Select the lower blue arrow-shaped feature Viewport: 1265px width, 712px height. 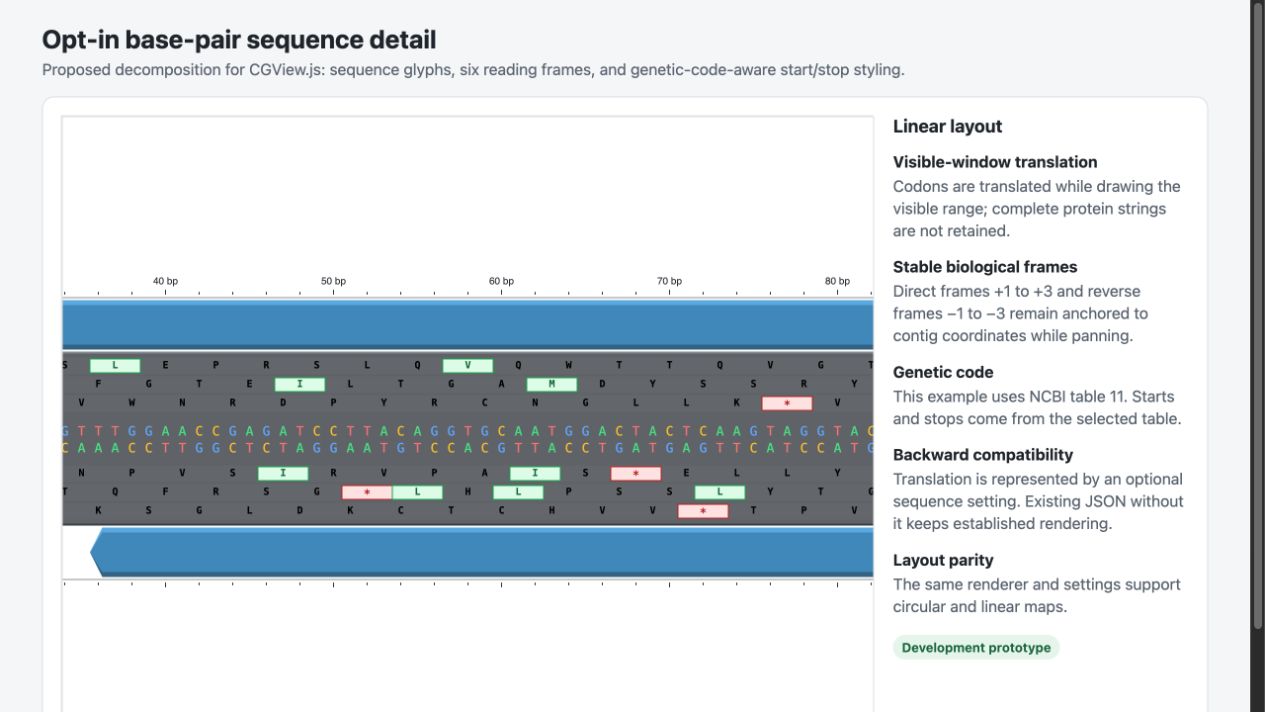point(481,553)
